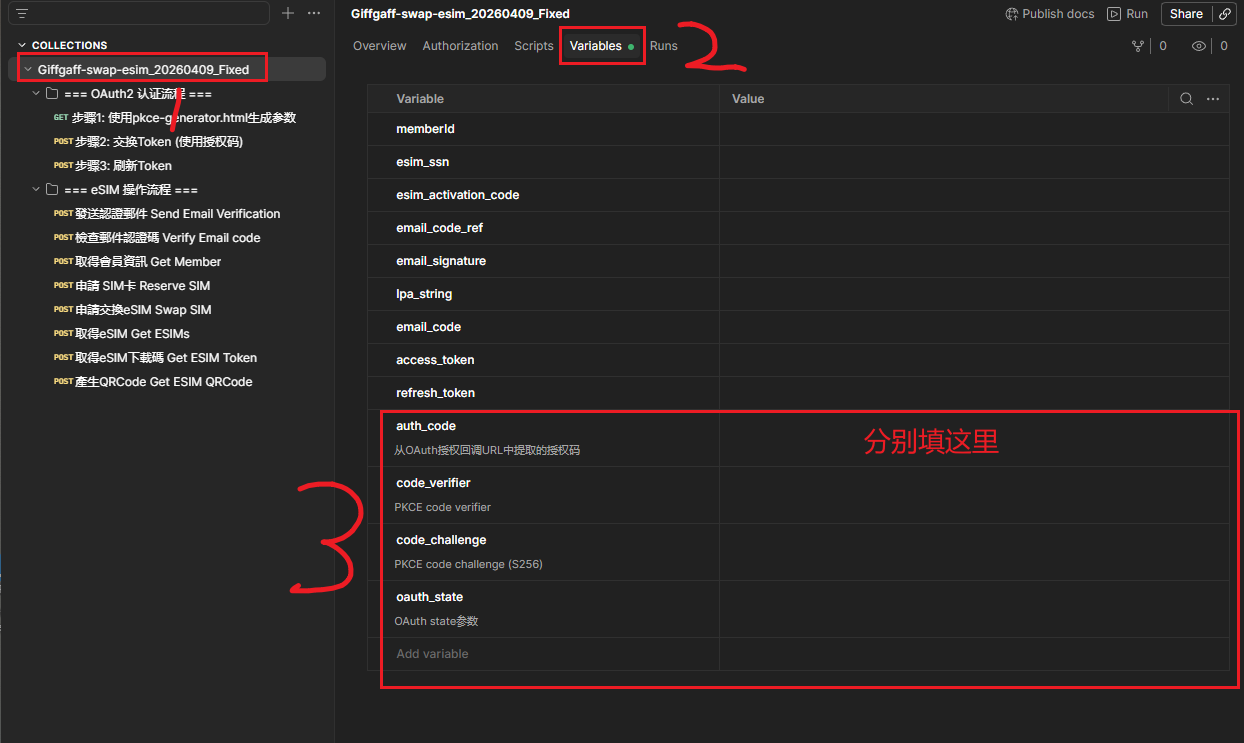The width and height of the screenshot is (1244, 743).
Task: Click the Run play icon
Action: pos(1113,14)
